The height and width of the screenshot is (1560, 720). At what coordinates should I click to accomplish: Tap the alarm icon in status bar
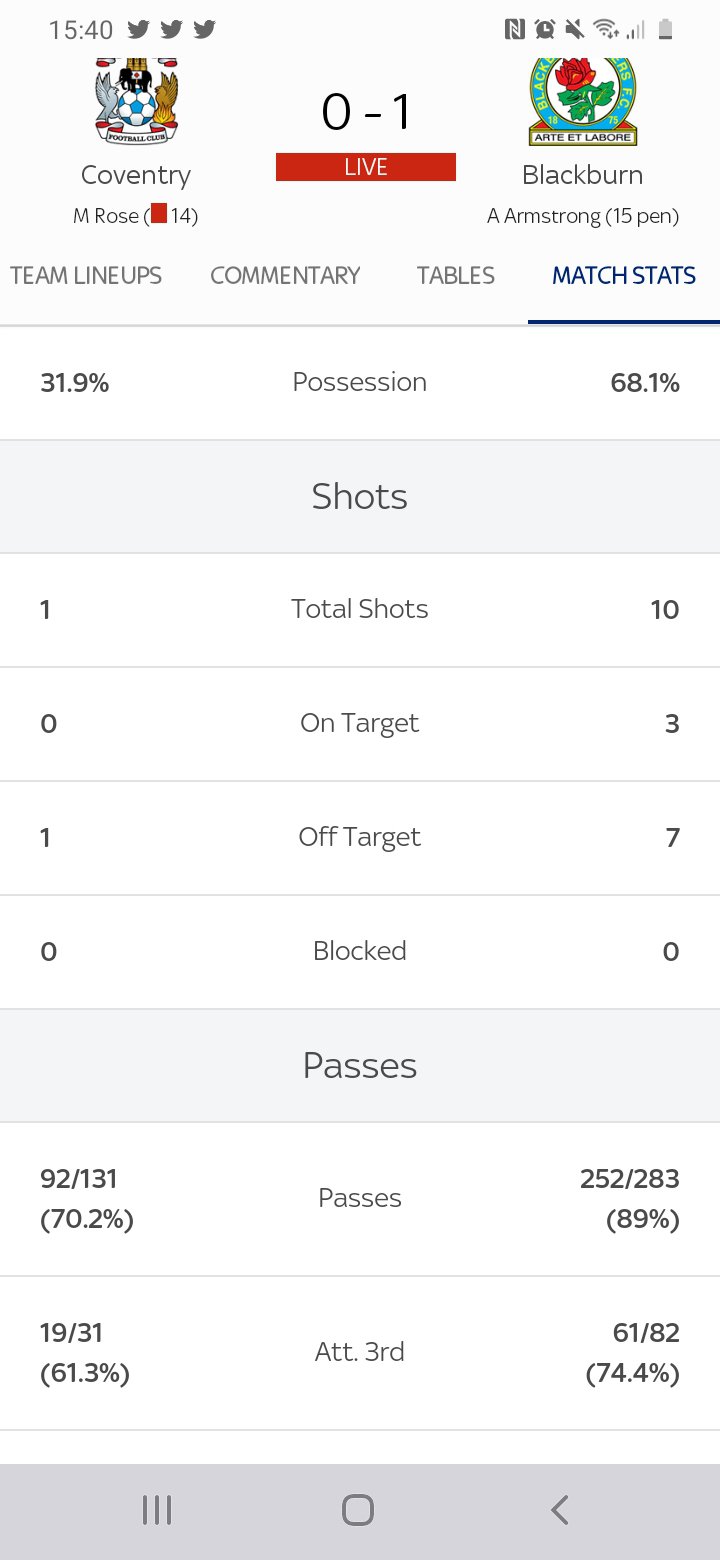[x=544, y=29]
